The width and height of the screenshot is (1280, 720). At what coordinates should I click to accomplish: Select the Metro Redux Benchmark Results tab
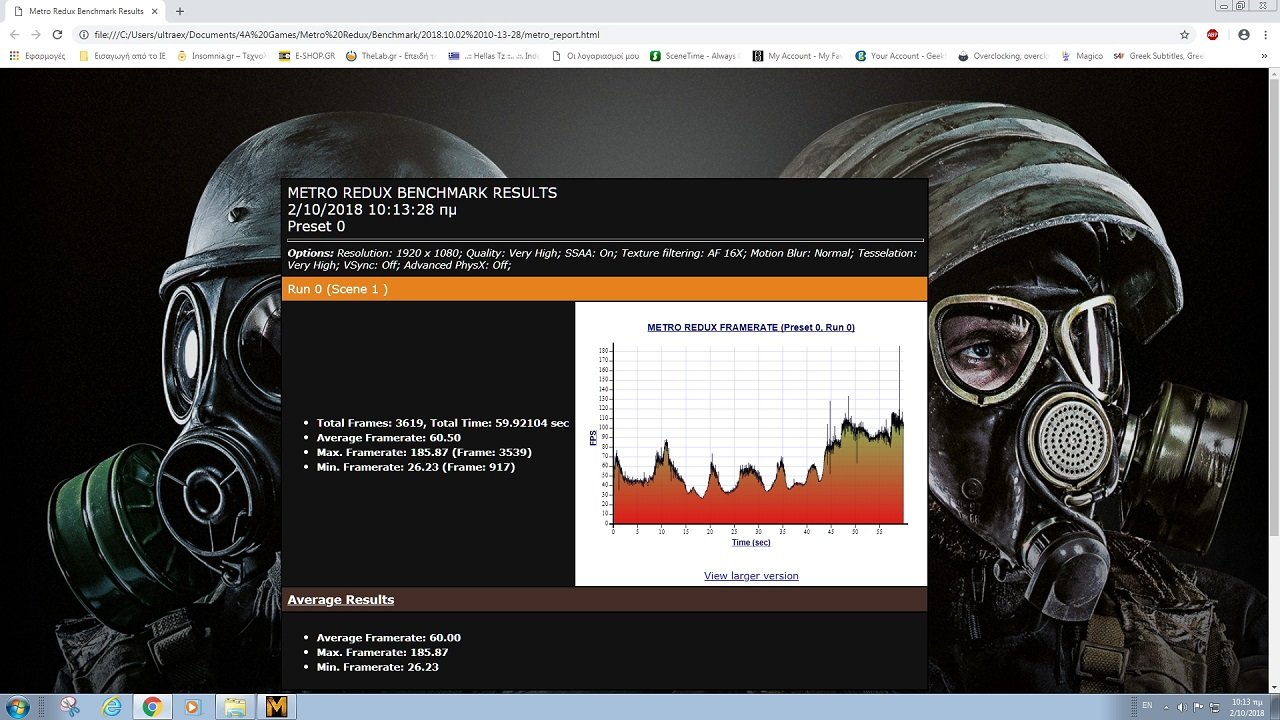85,11
